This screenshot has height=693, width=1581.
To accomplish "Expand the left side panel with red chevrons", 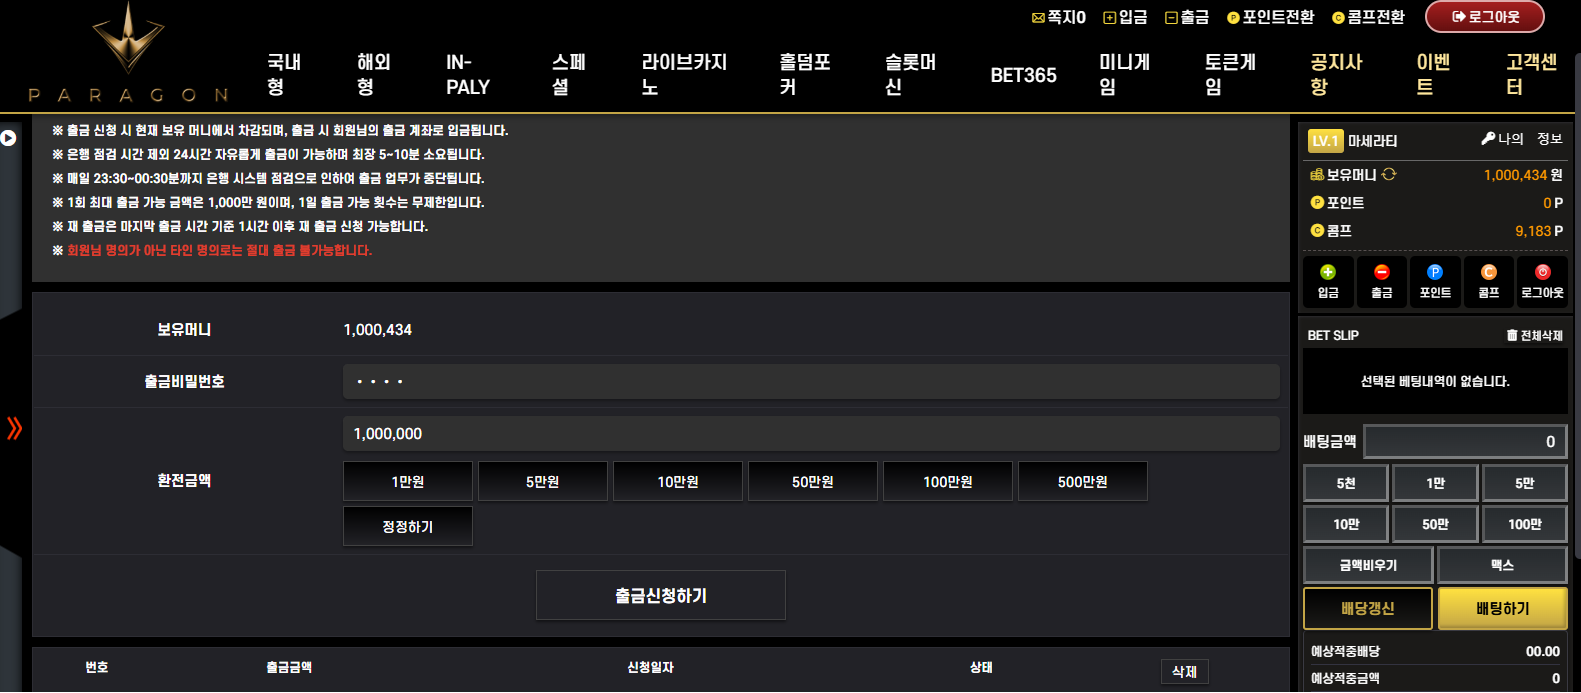I will 14,428.
